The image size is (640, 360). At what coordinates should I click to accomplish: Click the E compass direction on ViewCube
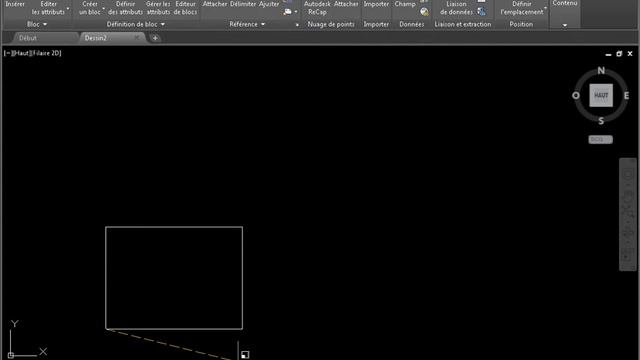(626, 96)
